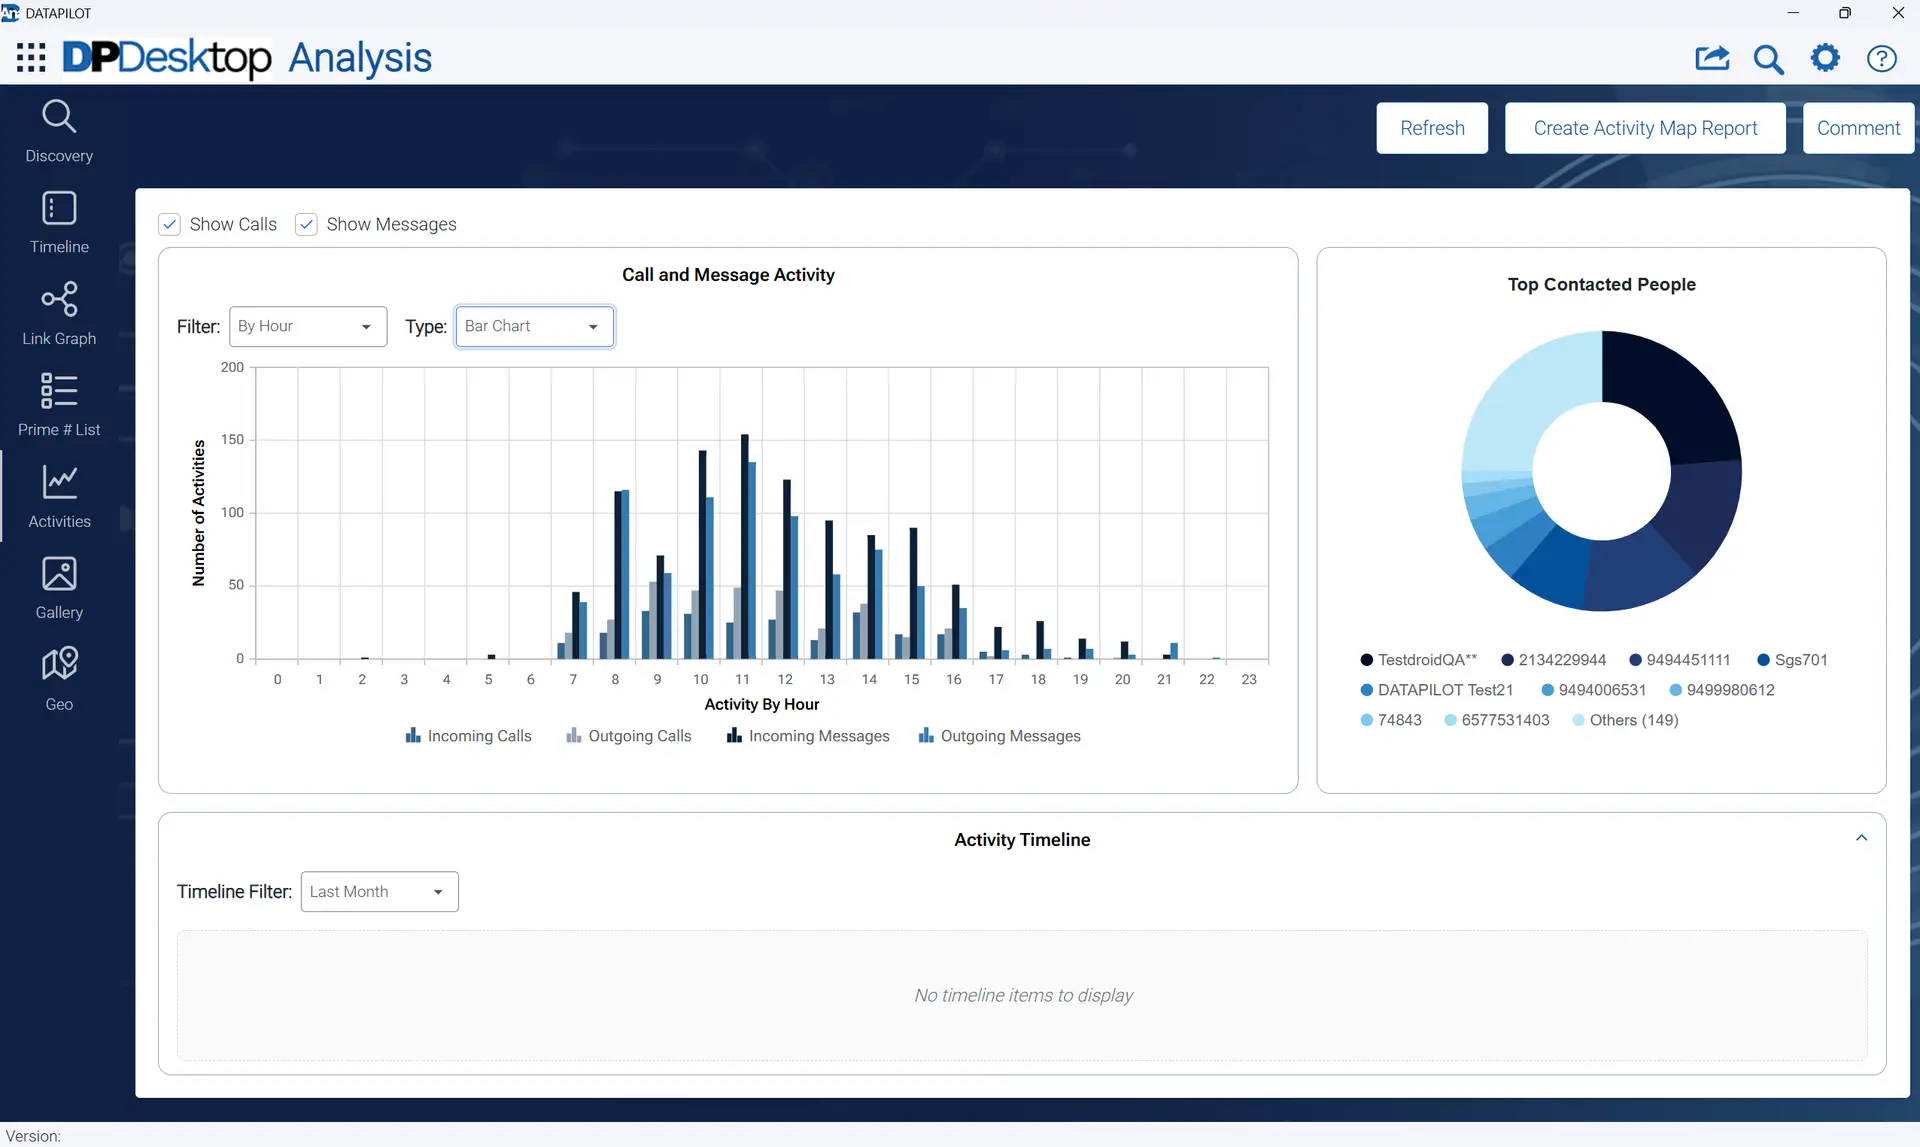Select 9499980612 in the pie legend
Image resolution: width=1920 pixels, height=1147 pixels.
click(x=1722, y=690)
